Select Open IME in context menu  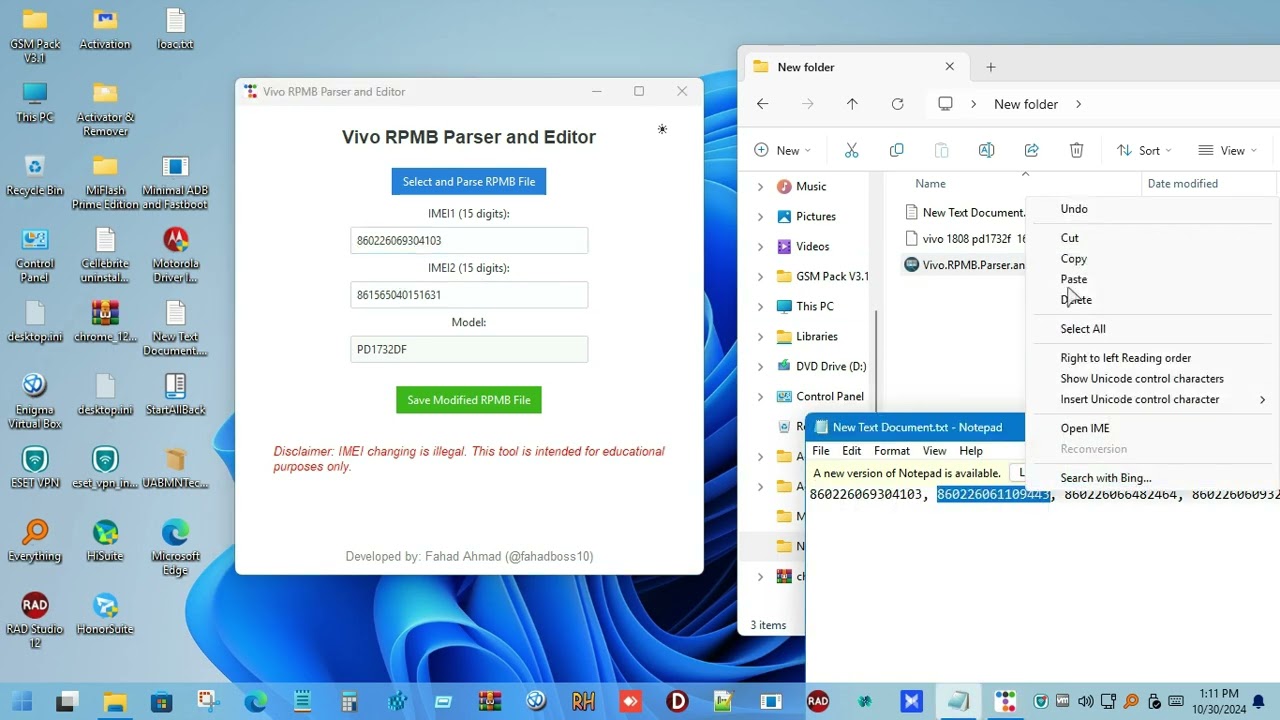click(x=1085, y=428)
